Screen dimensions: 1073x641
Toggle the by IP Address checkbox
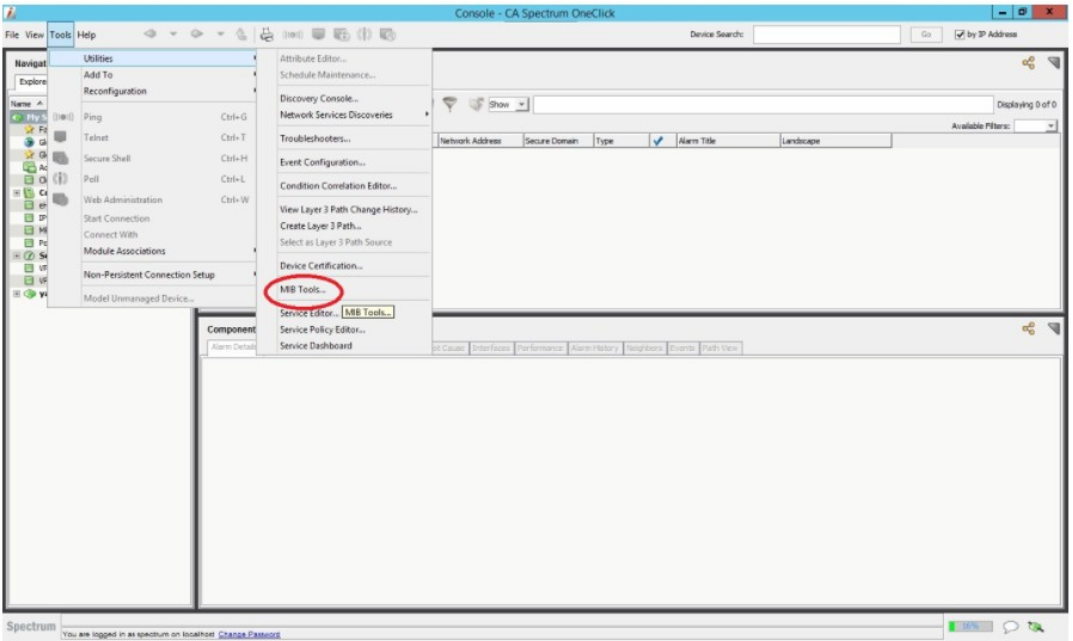(959, 34)
